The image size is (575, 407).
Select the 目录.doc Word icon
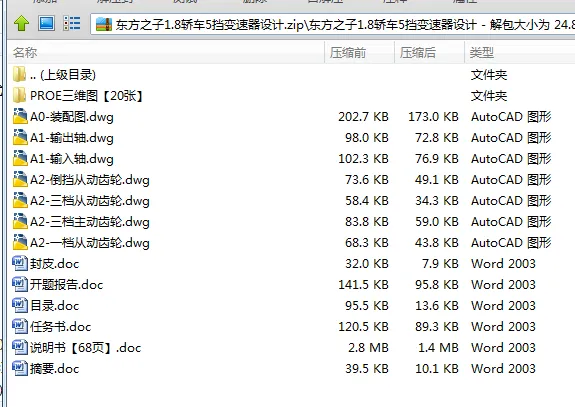coord(20,305)
